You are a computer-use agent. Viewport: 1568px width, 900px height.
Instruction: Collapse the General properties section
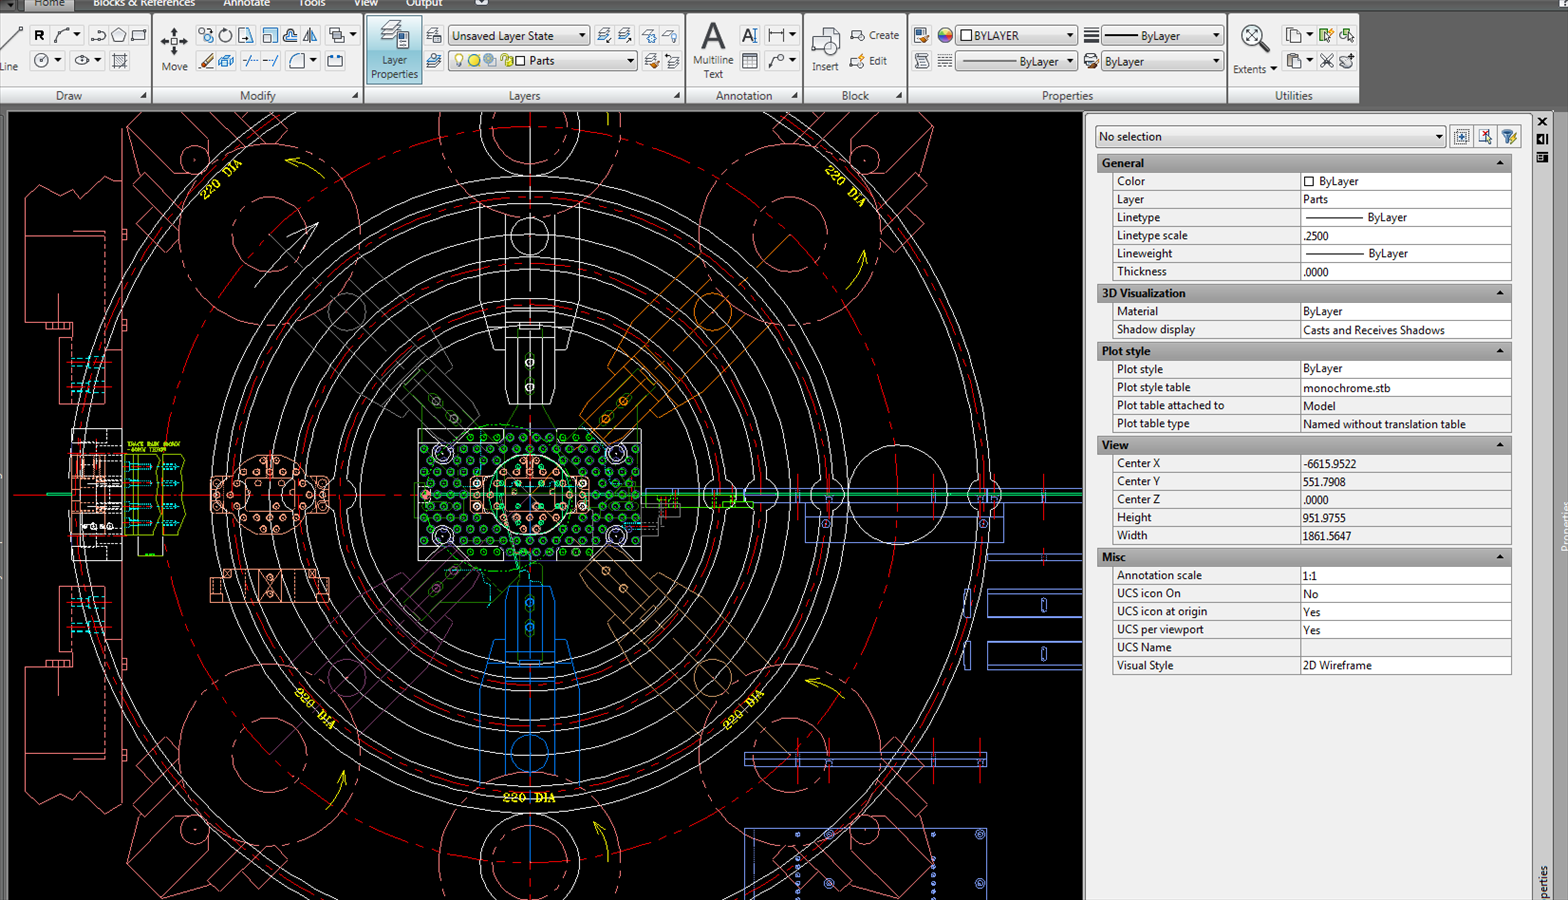[1499, 163]
